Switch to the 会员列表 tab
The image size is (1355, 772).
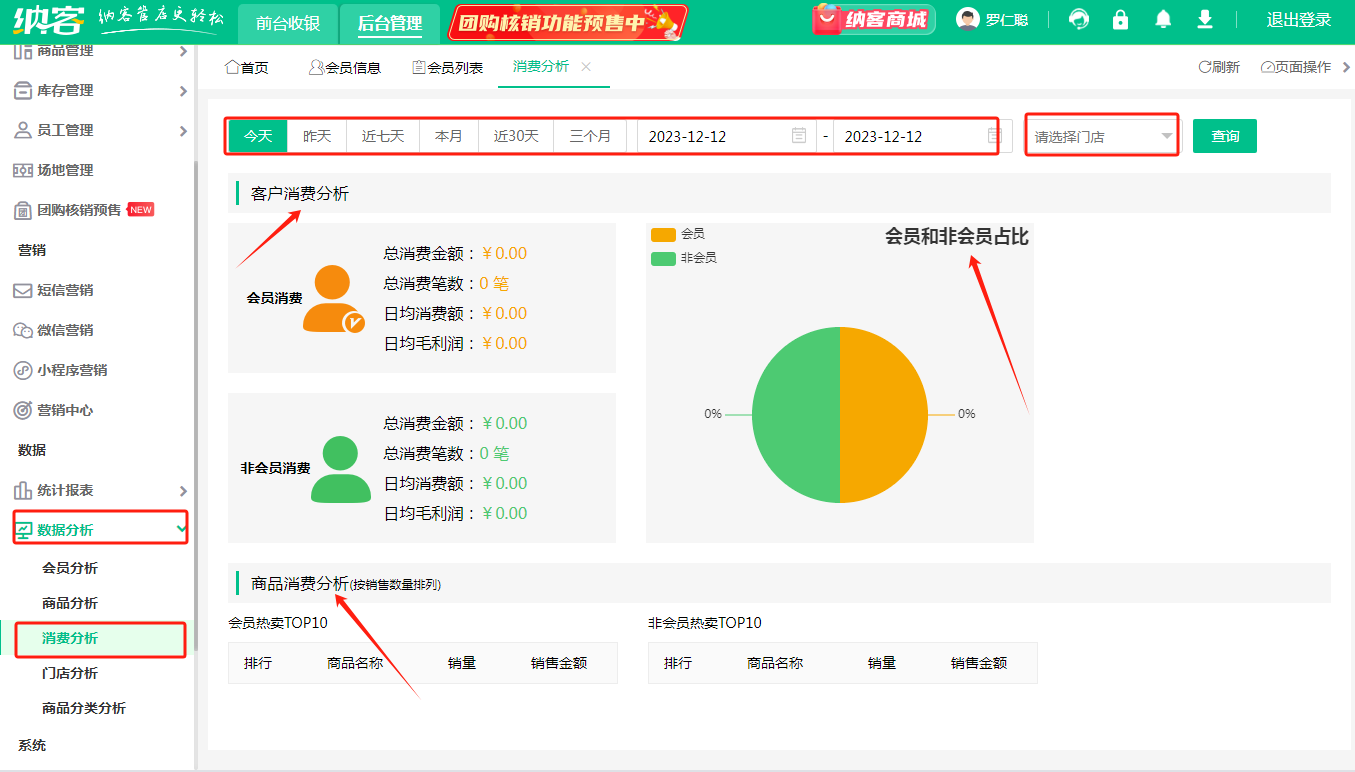447,67
